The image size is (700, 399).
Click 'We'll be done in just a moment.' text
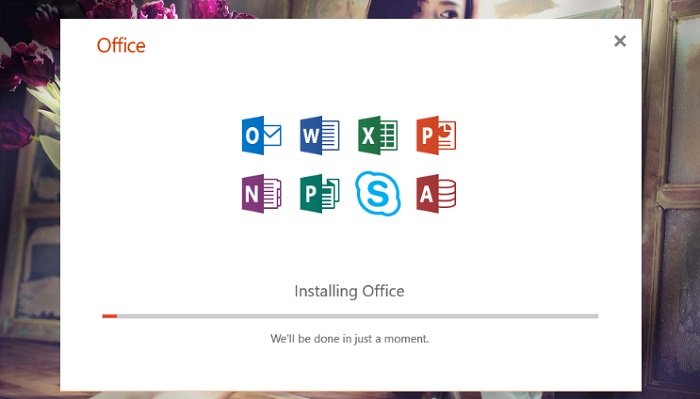[350, 339]
